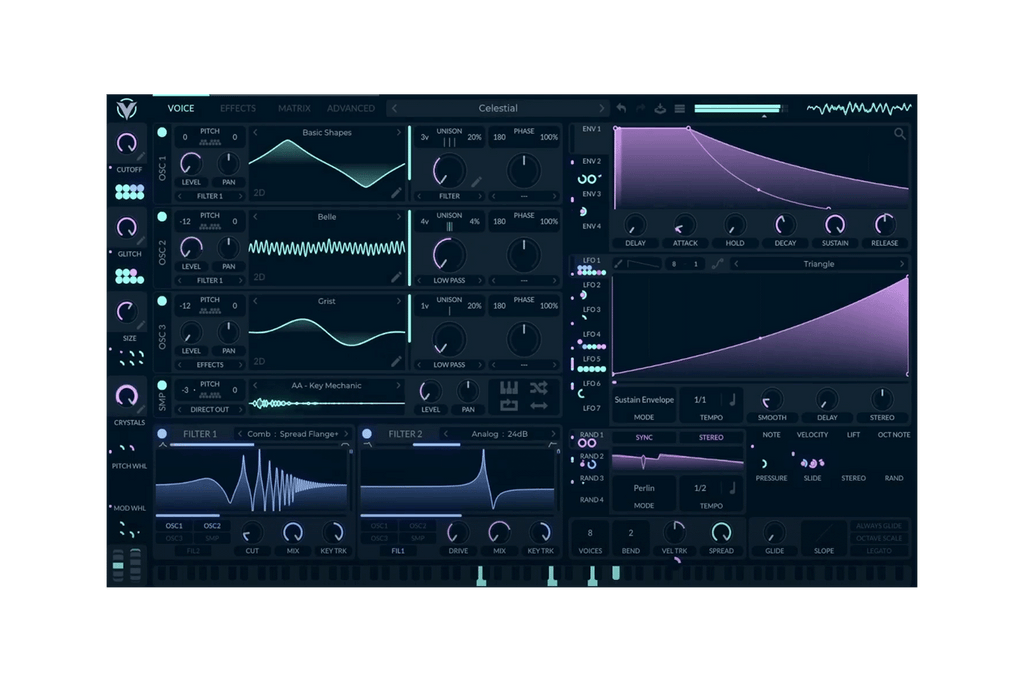The width and height of the screenshot is (1024, 683).
Task: Click the random shuffle icon in sampler section
Action: click(x=538, y=389)
